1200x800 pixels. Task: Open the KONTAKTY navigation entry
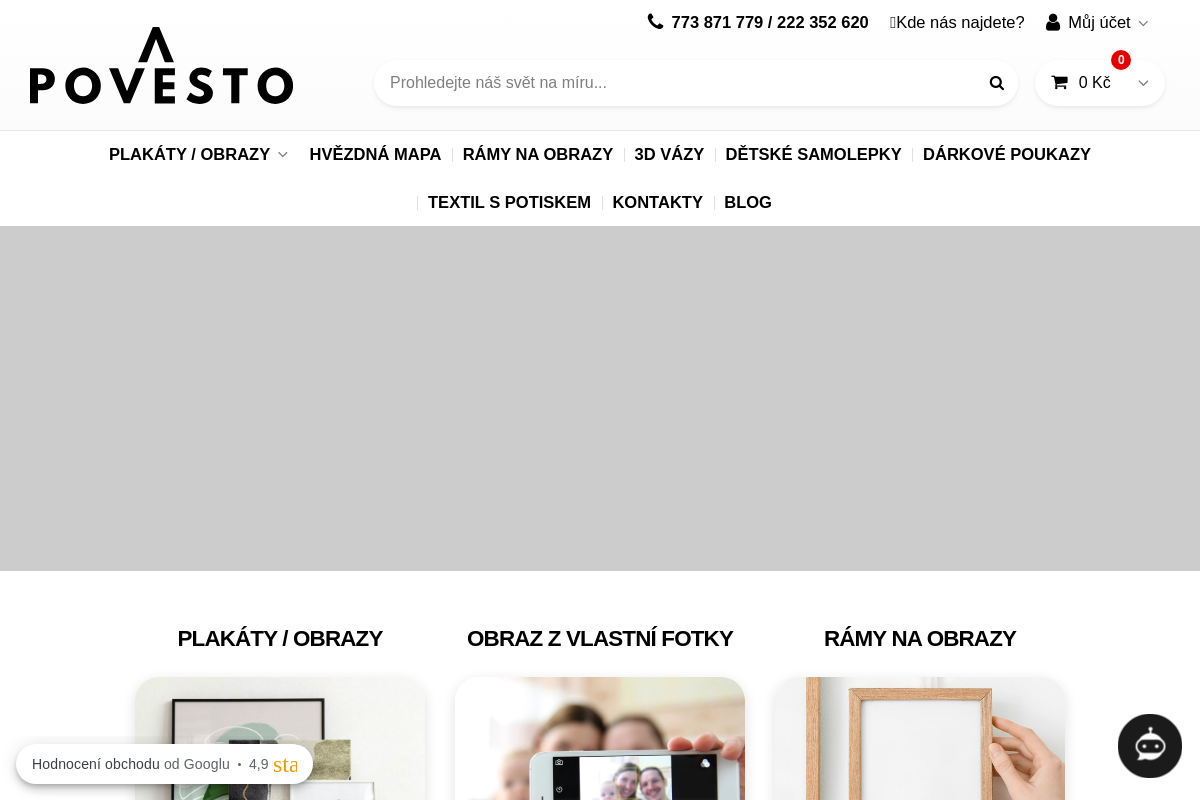pos(657,202)
